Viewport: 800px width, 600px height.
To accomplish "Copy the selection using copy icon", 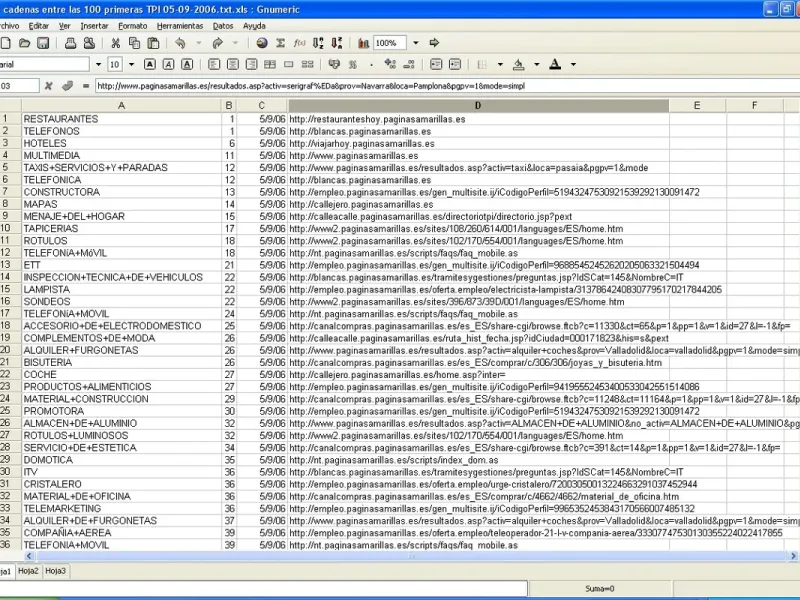I will 135,43.
